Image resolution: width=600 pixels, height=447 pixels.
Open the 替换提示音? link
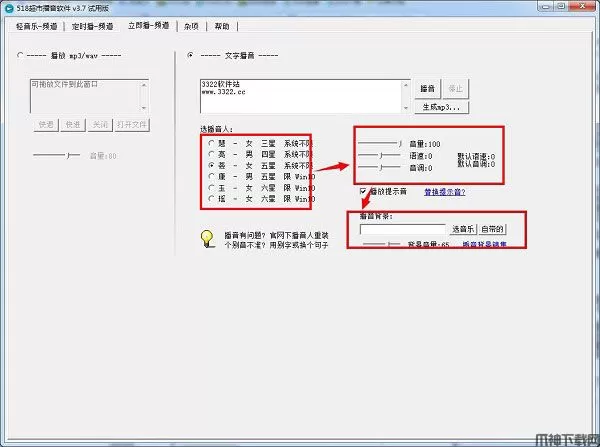pyautogui.click(x=445, y=192)
